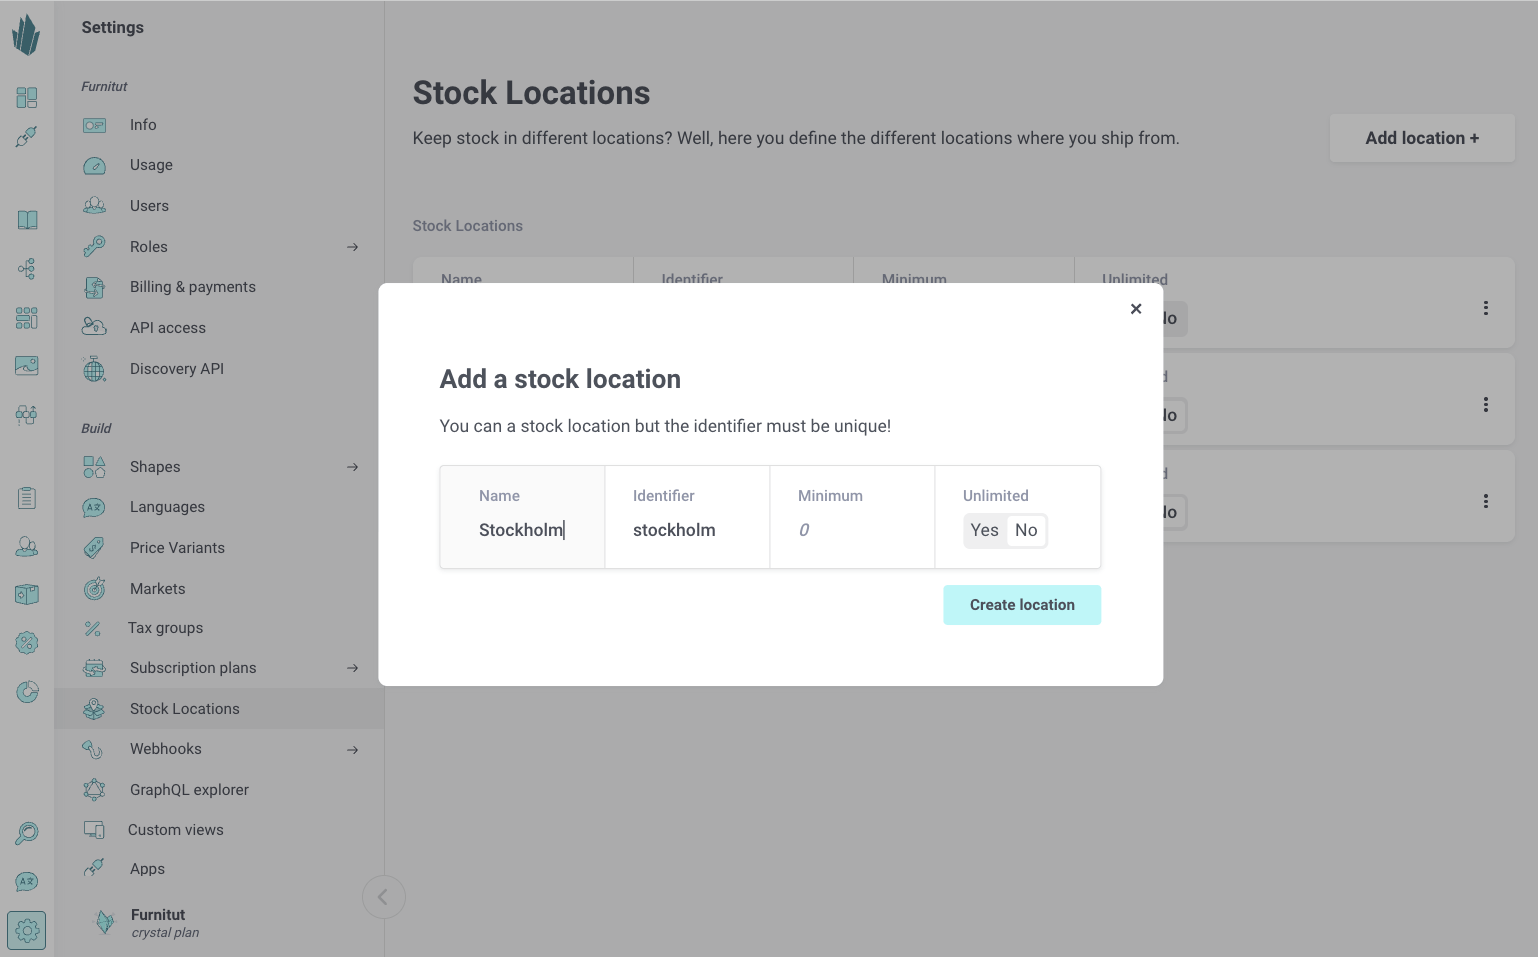
Task: Click the Minimum value input field
Action: pyautogui.click(x=850, y=531)
